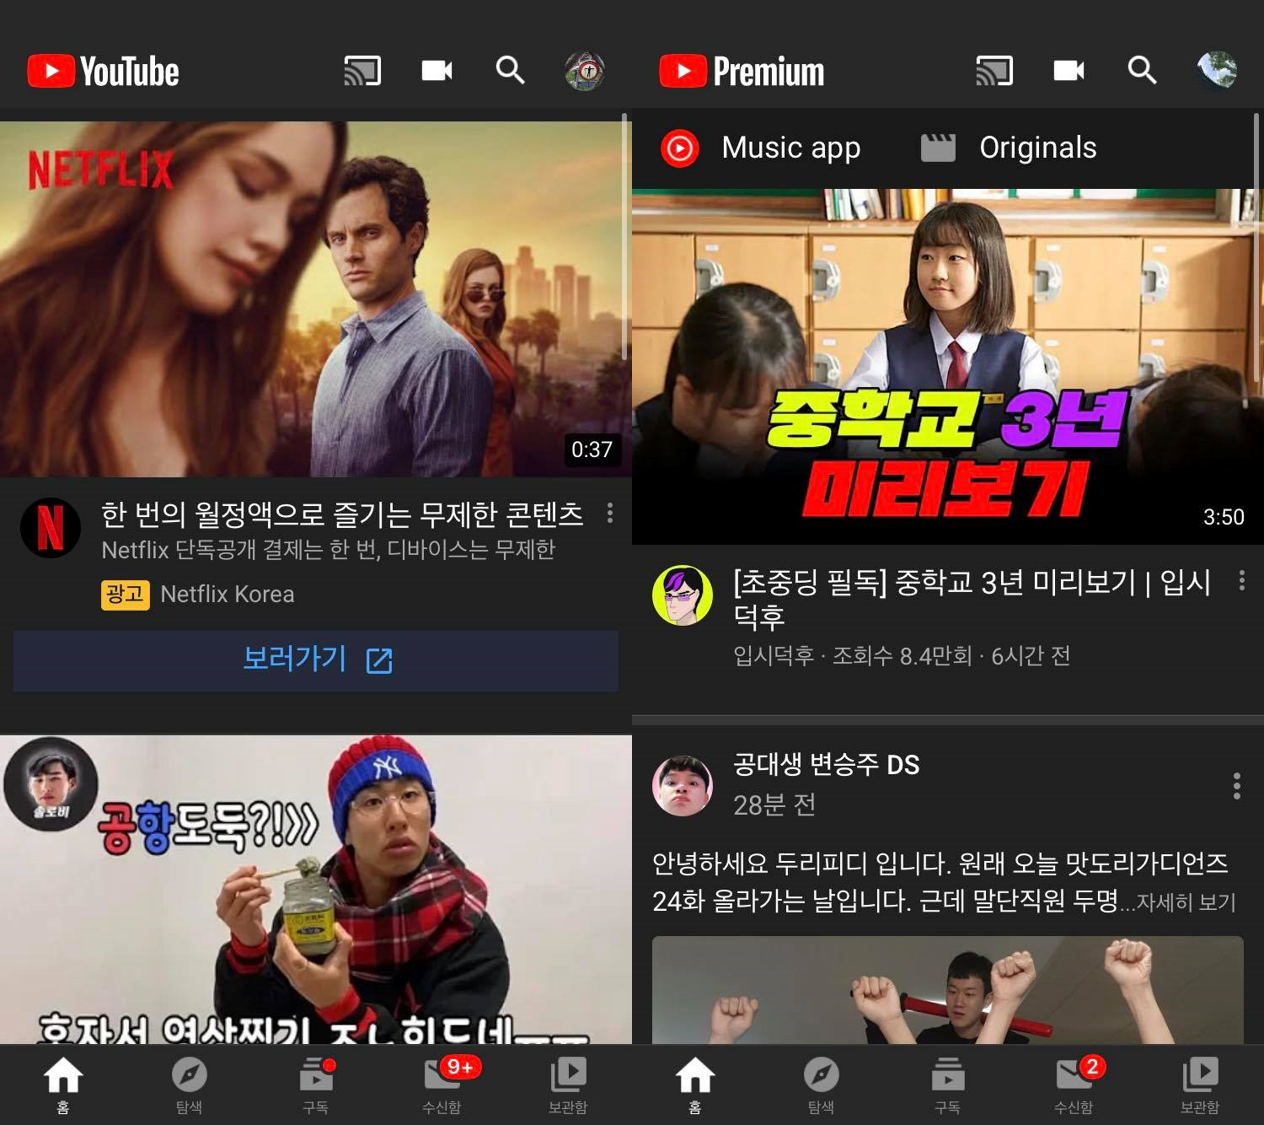Tap the YouTube logo on the left screen
The width and height of the screenshot is (1264, 1125).
(103, 71)
